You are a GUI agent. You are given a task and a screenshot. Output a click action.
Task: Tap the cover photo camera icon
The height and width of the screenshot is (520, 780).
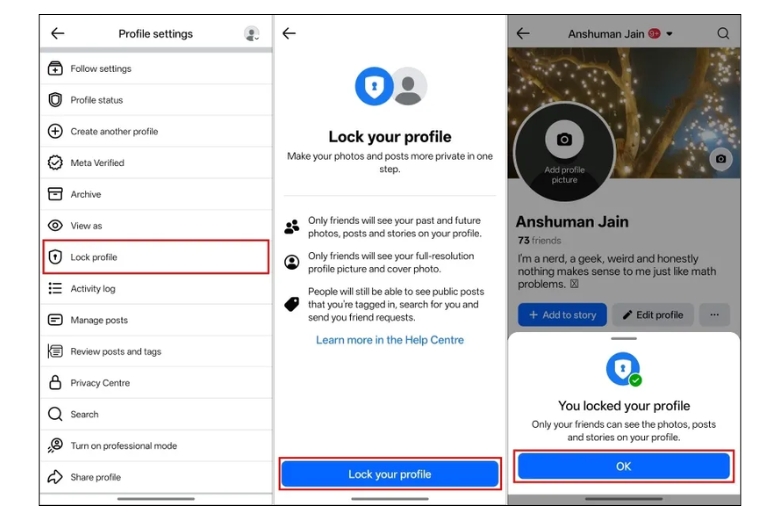(x=721, y=159)
